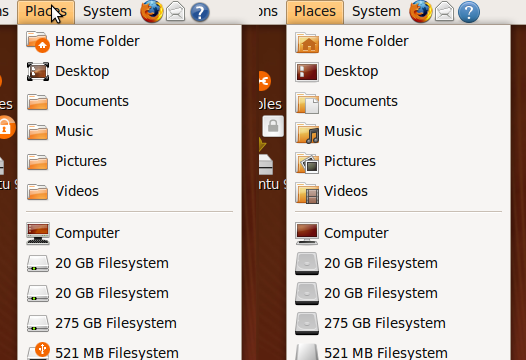The image size is (526, 360).
Task: Choose Documents label in left menu
Action: 92,101
